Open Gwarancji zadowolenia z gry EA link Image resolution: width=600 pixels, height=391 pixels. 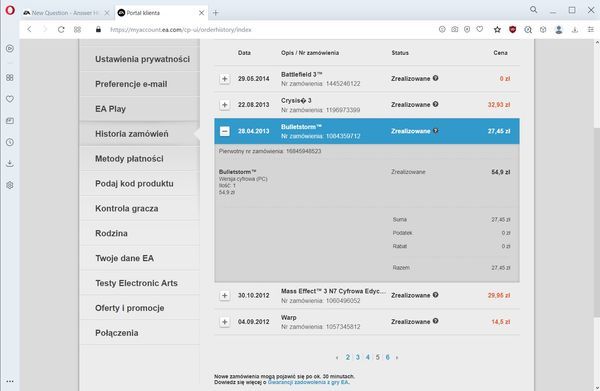[308, 382]
